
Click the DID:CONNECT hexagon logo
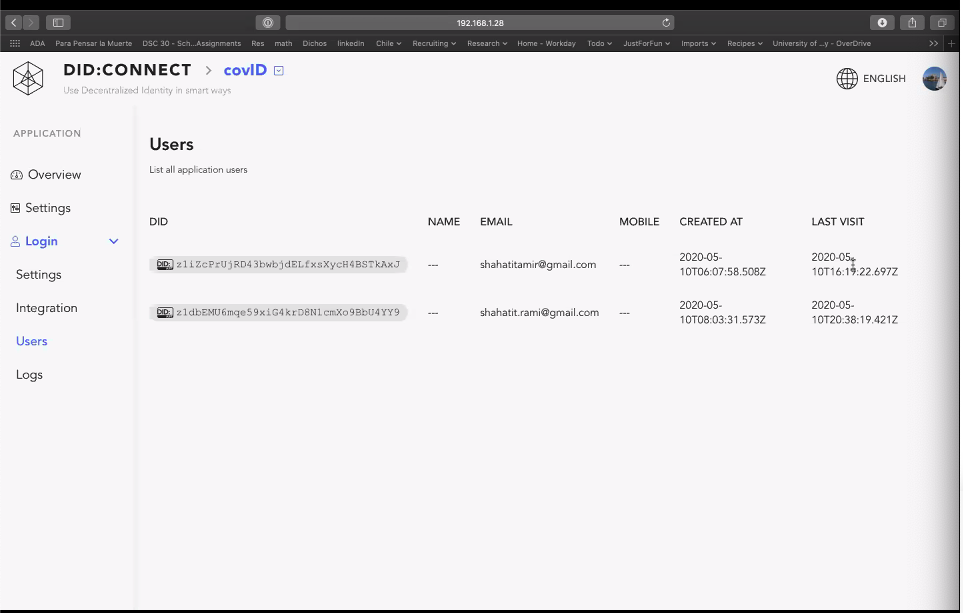(x=28, y=77)
